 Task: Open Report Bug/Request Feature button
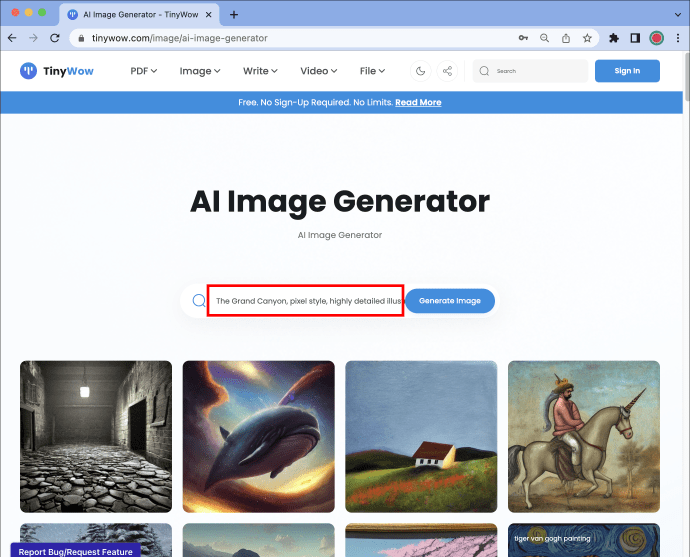click(75, 551)
